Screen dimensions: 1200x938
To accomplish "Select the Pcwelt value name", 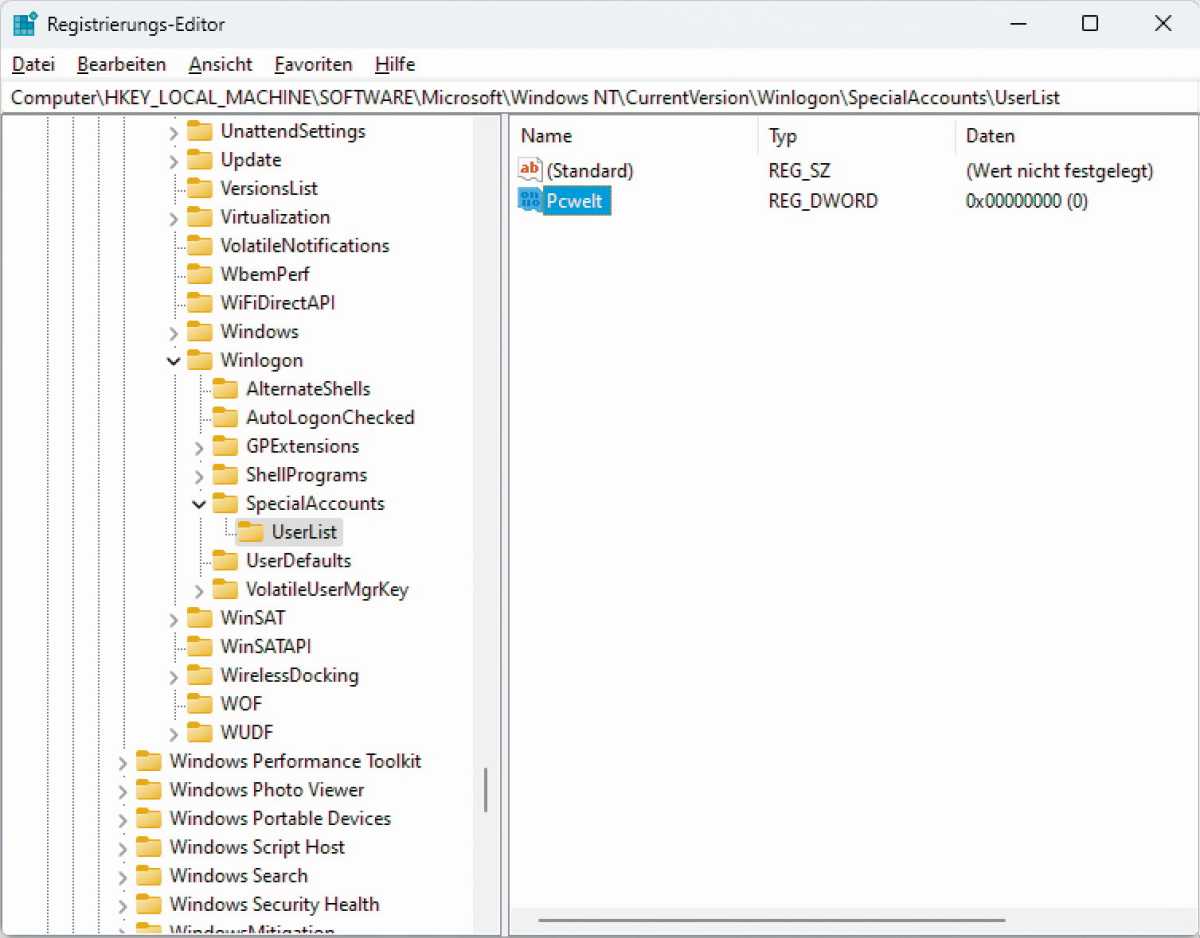I will tap(575, 201).
